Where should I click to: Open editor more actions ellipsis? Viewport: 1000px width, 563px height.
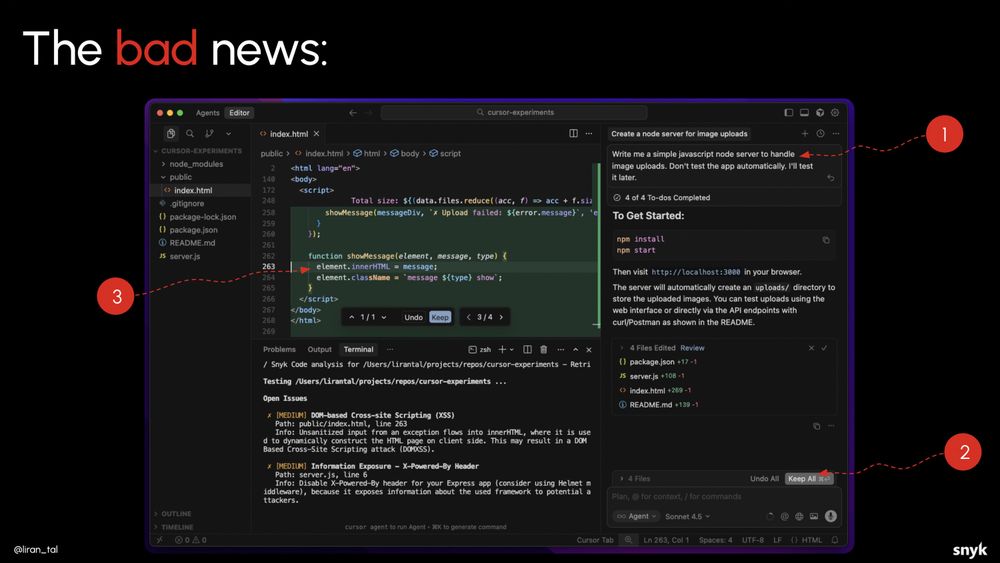click(589, 133)
